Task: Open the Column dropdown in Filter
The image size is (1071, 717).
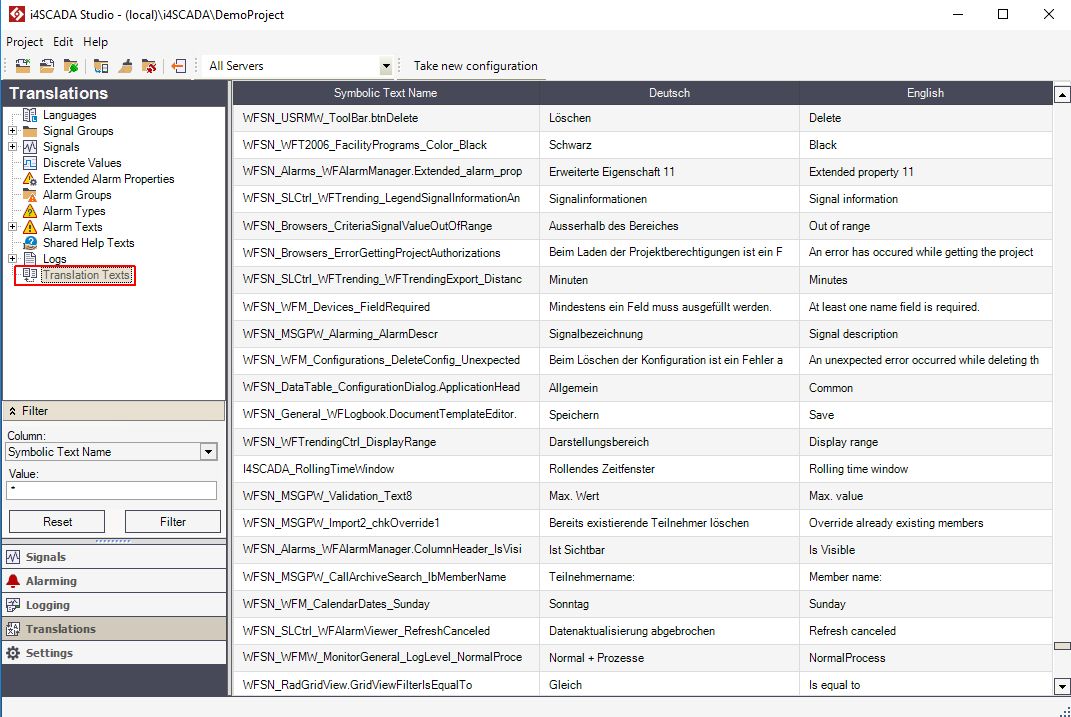Action: click(208, 452)
